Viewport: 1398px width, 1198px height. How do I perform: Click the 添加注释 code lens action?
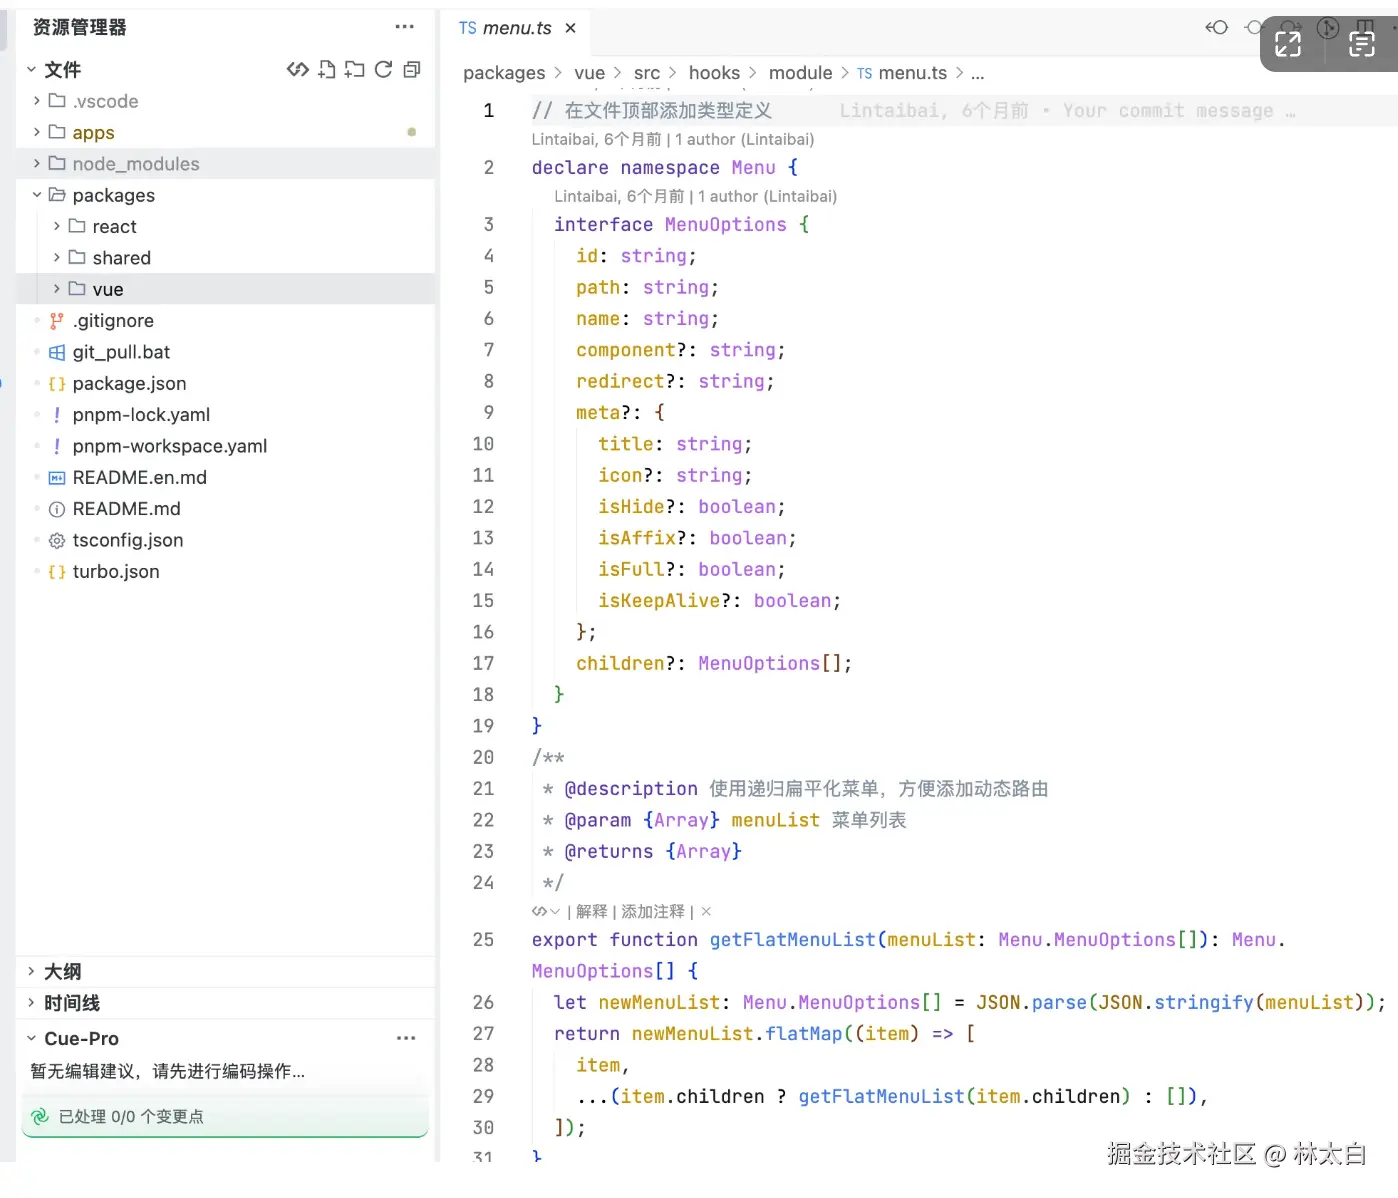(653, 911)
